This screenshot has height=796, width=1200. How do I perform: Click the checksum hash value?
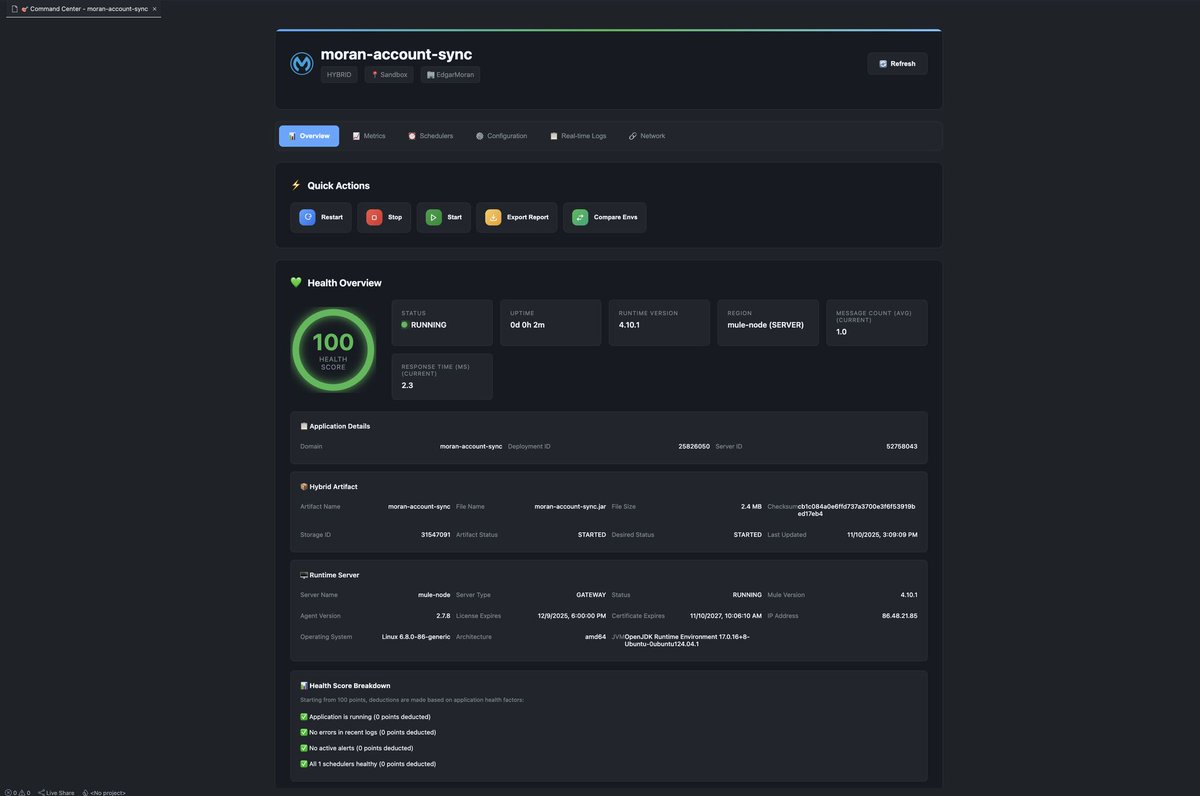[856, 510]
